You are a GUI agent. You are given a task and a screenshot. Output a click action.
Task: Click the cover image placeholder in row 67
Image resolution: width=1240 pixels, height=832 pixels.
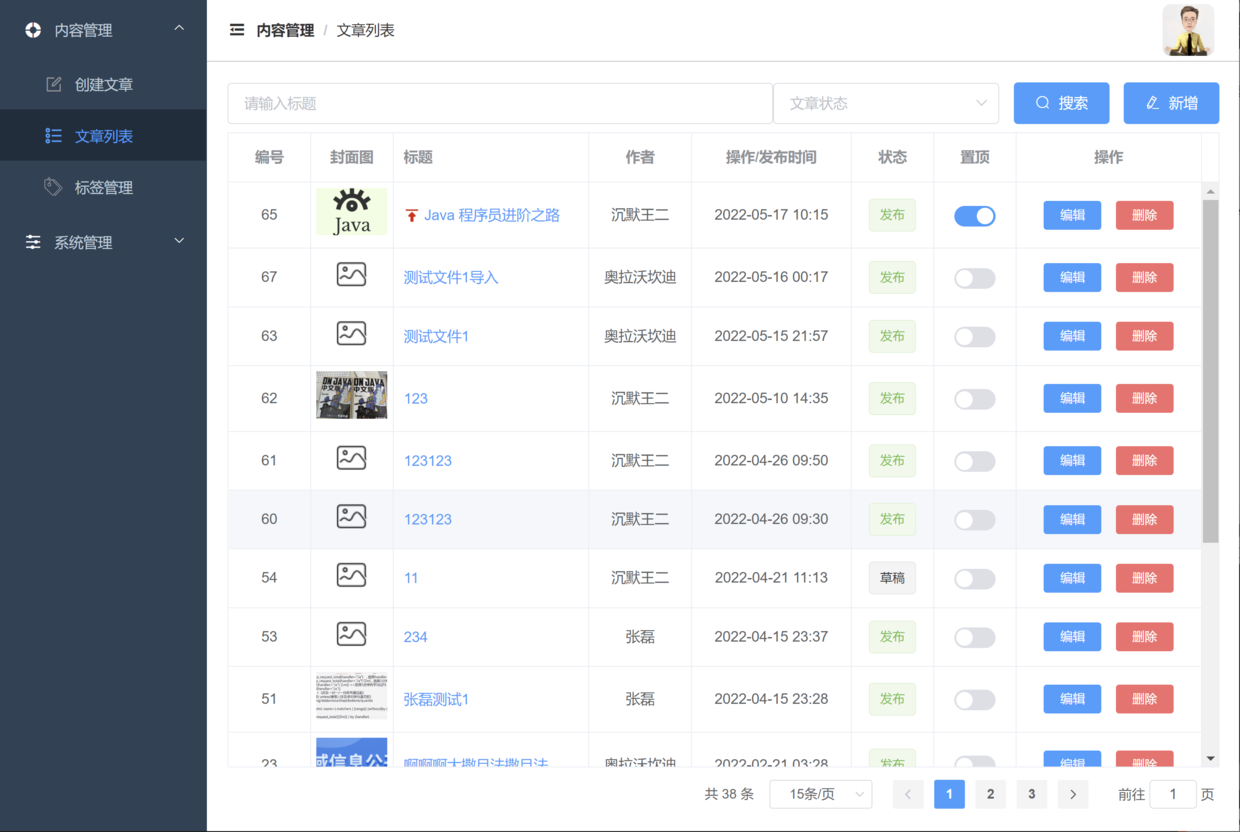(x=351, y=275)
